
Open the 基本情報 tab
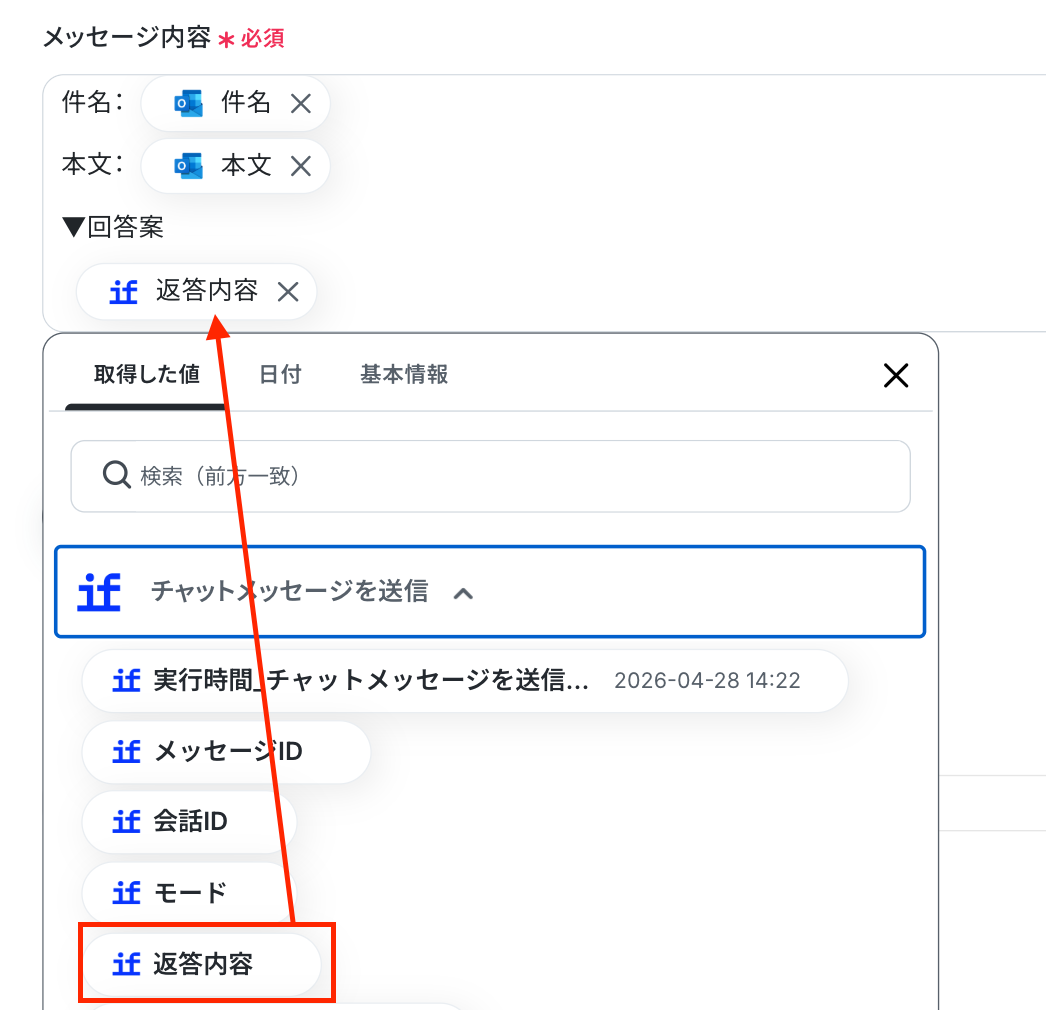click(404, 375)
